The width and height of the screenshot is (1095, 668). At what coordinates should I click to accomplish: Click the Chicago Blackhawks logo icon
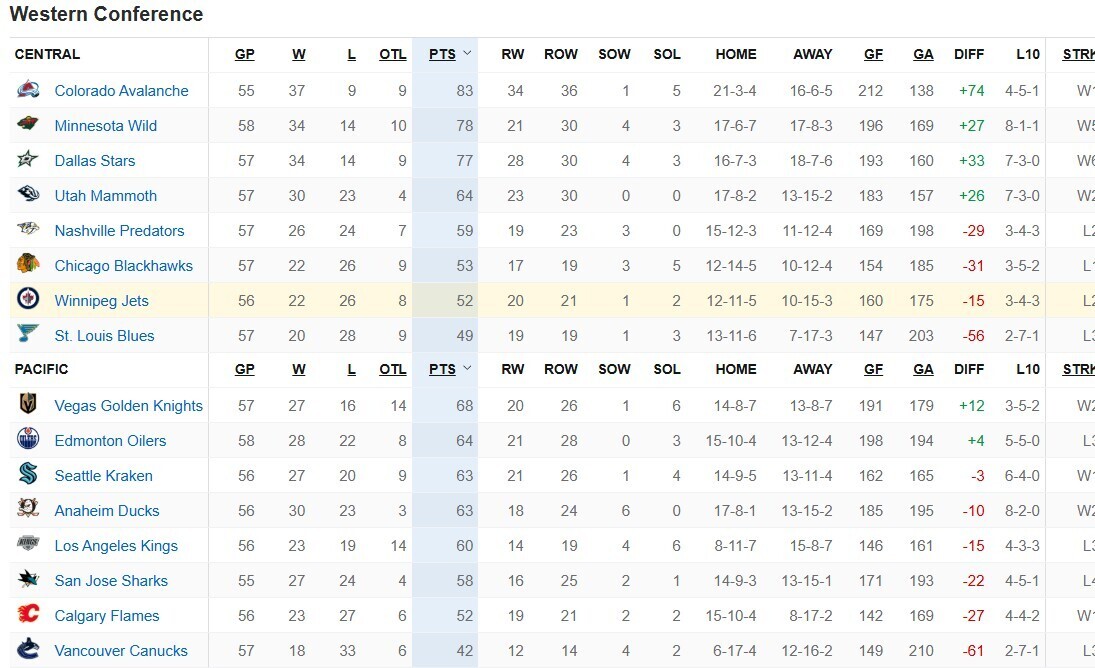pyautogui.click(x=29, y=264)
